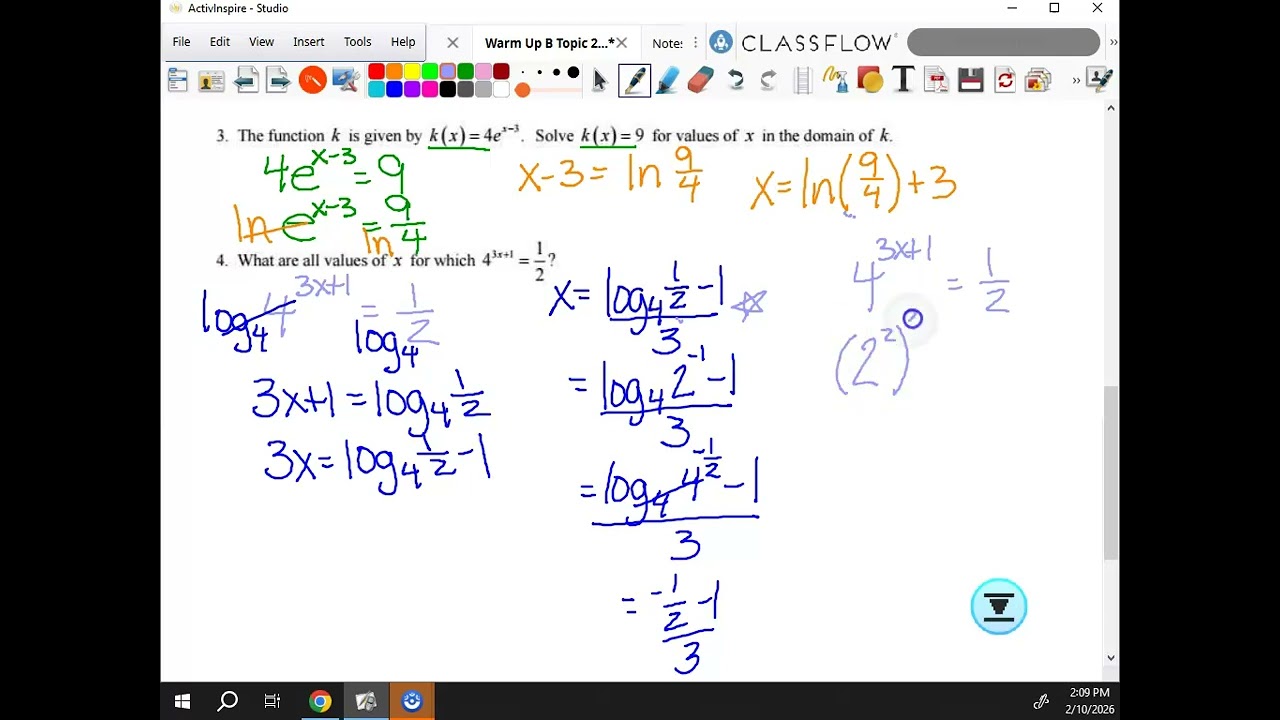Pick the black color swatch
The image size is (1280, 720).
point(448,89)
